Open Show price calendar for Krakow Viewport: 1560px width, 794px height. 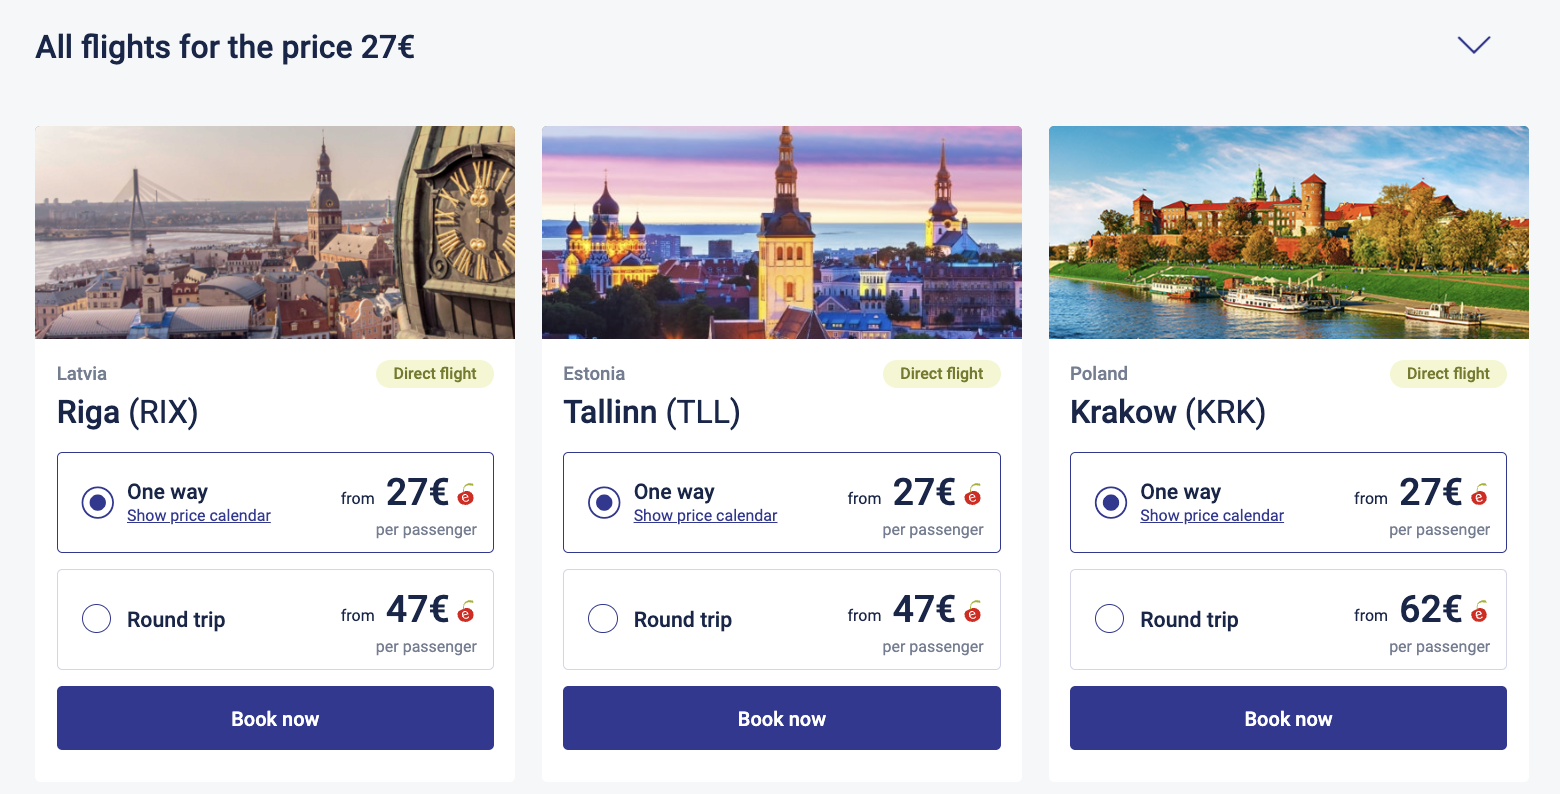(1212, 516)
